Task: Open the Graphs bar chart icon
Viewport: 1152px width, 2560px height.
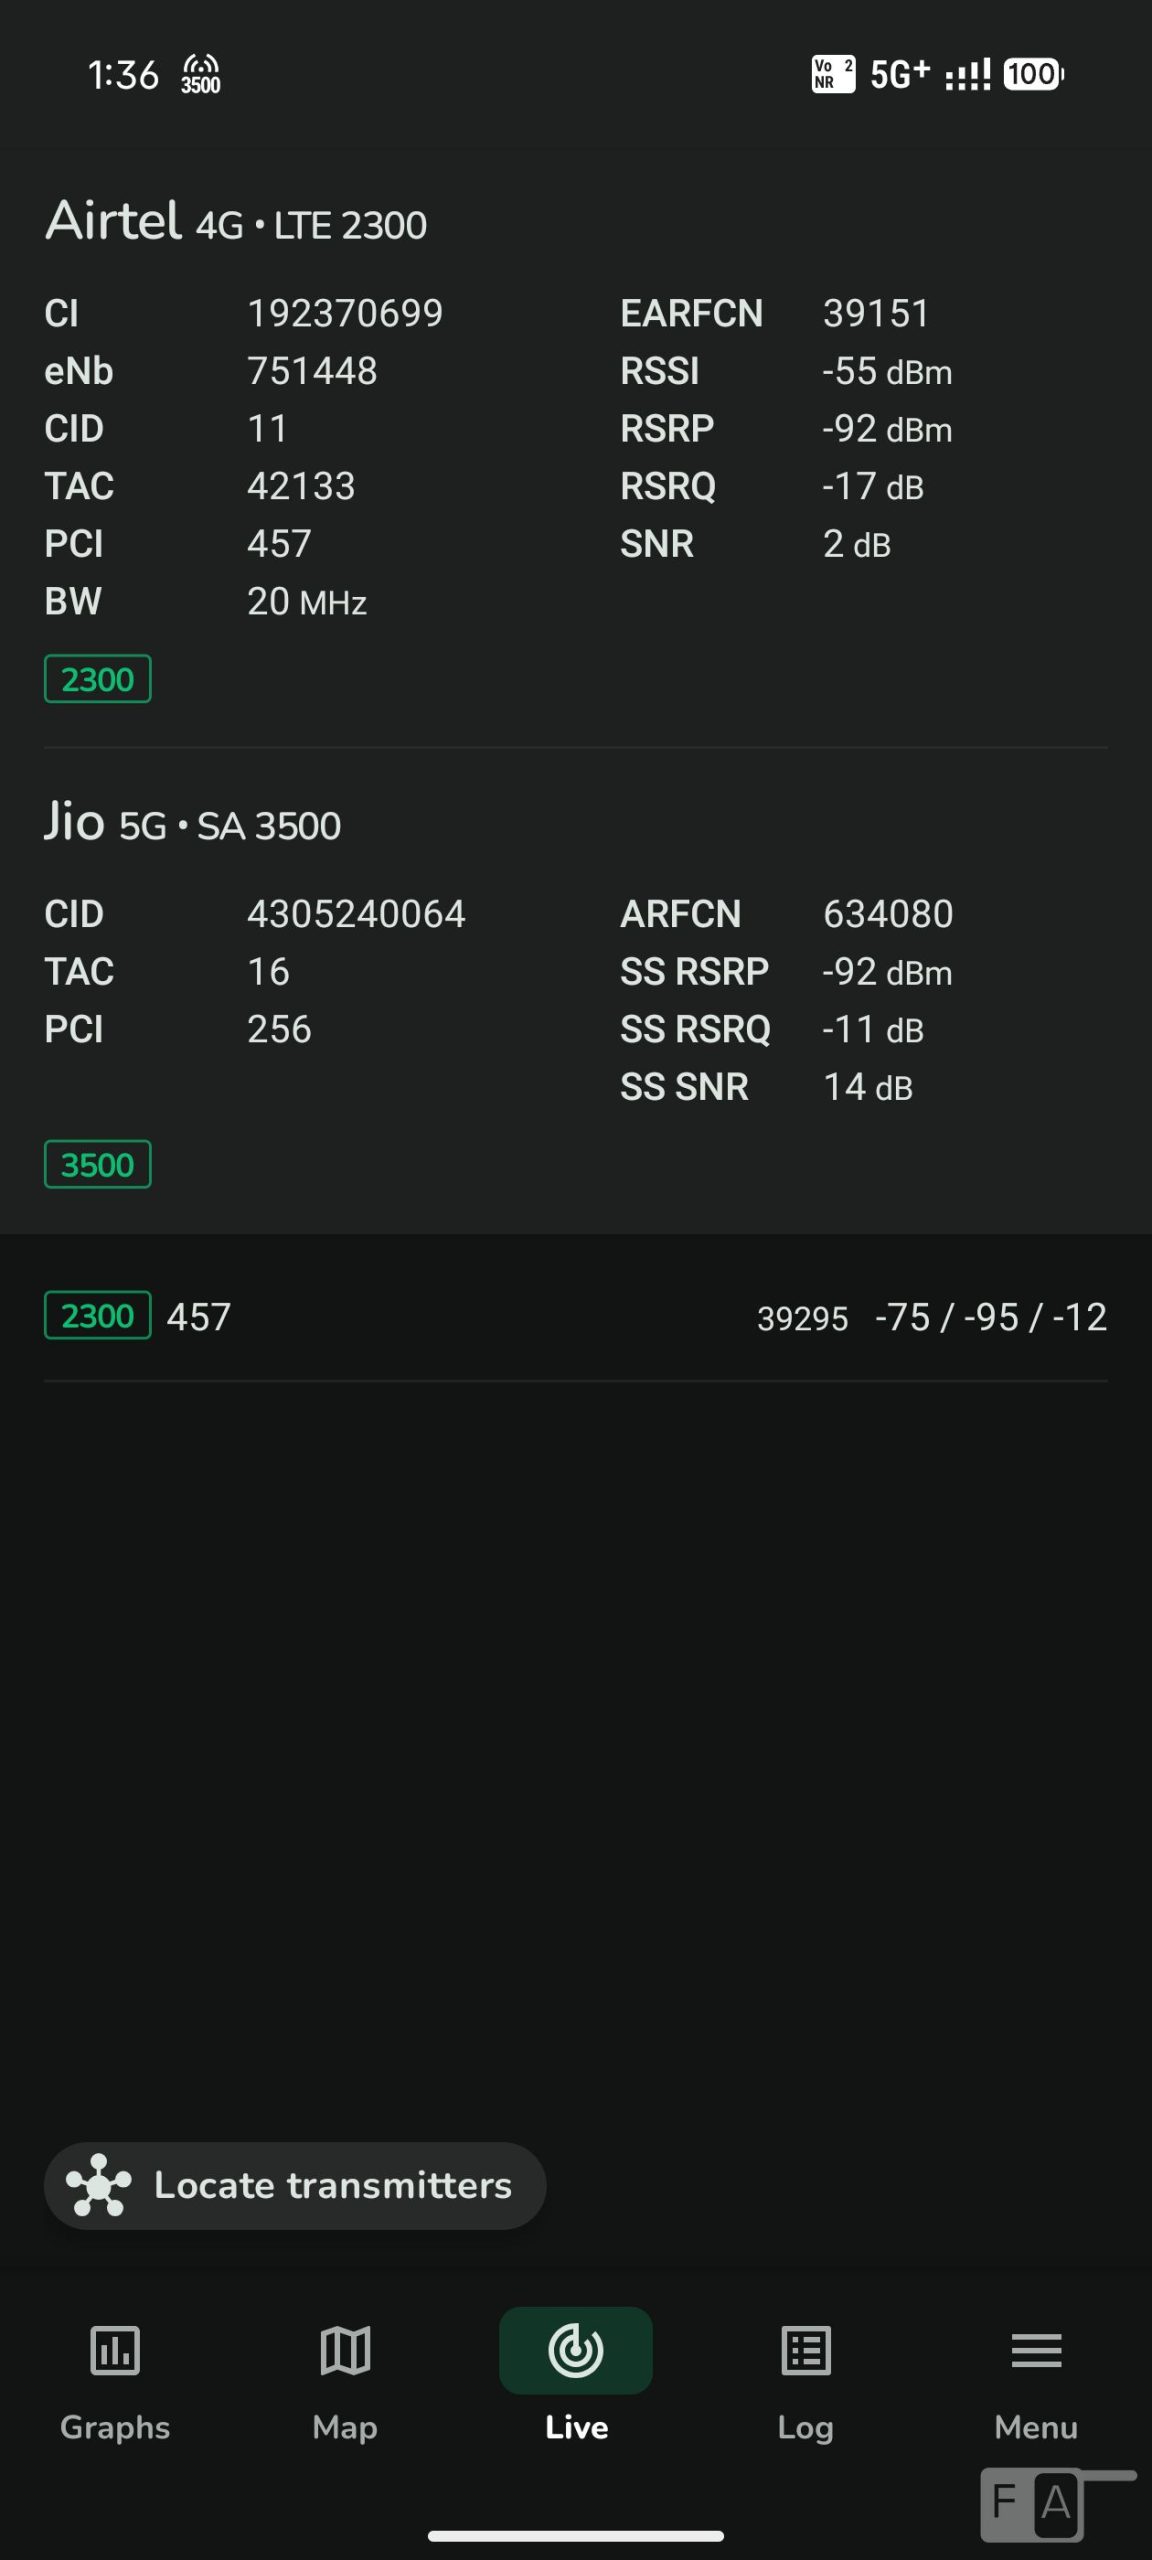Action: (115, 2349)
